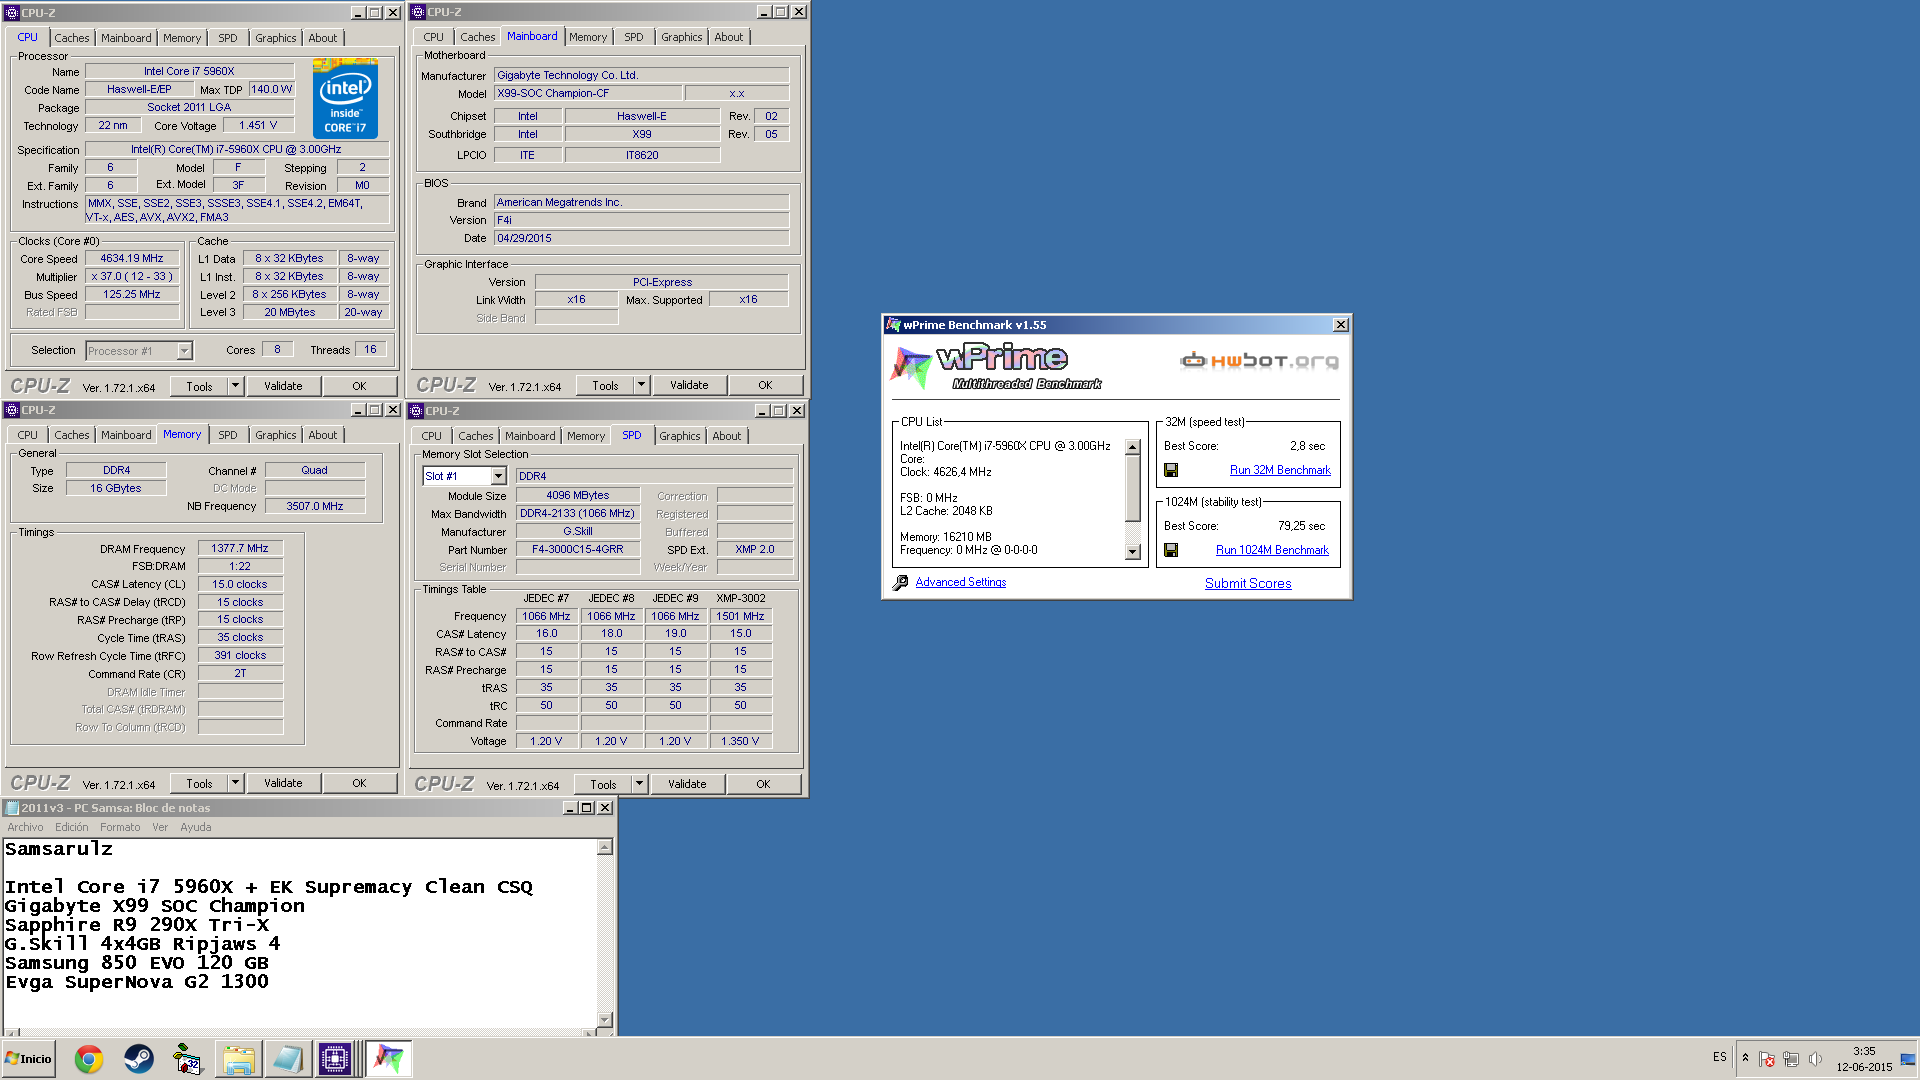
Task: Open the Ayuda menu in Notepad
Action: click(196, 827)
